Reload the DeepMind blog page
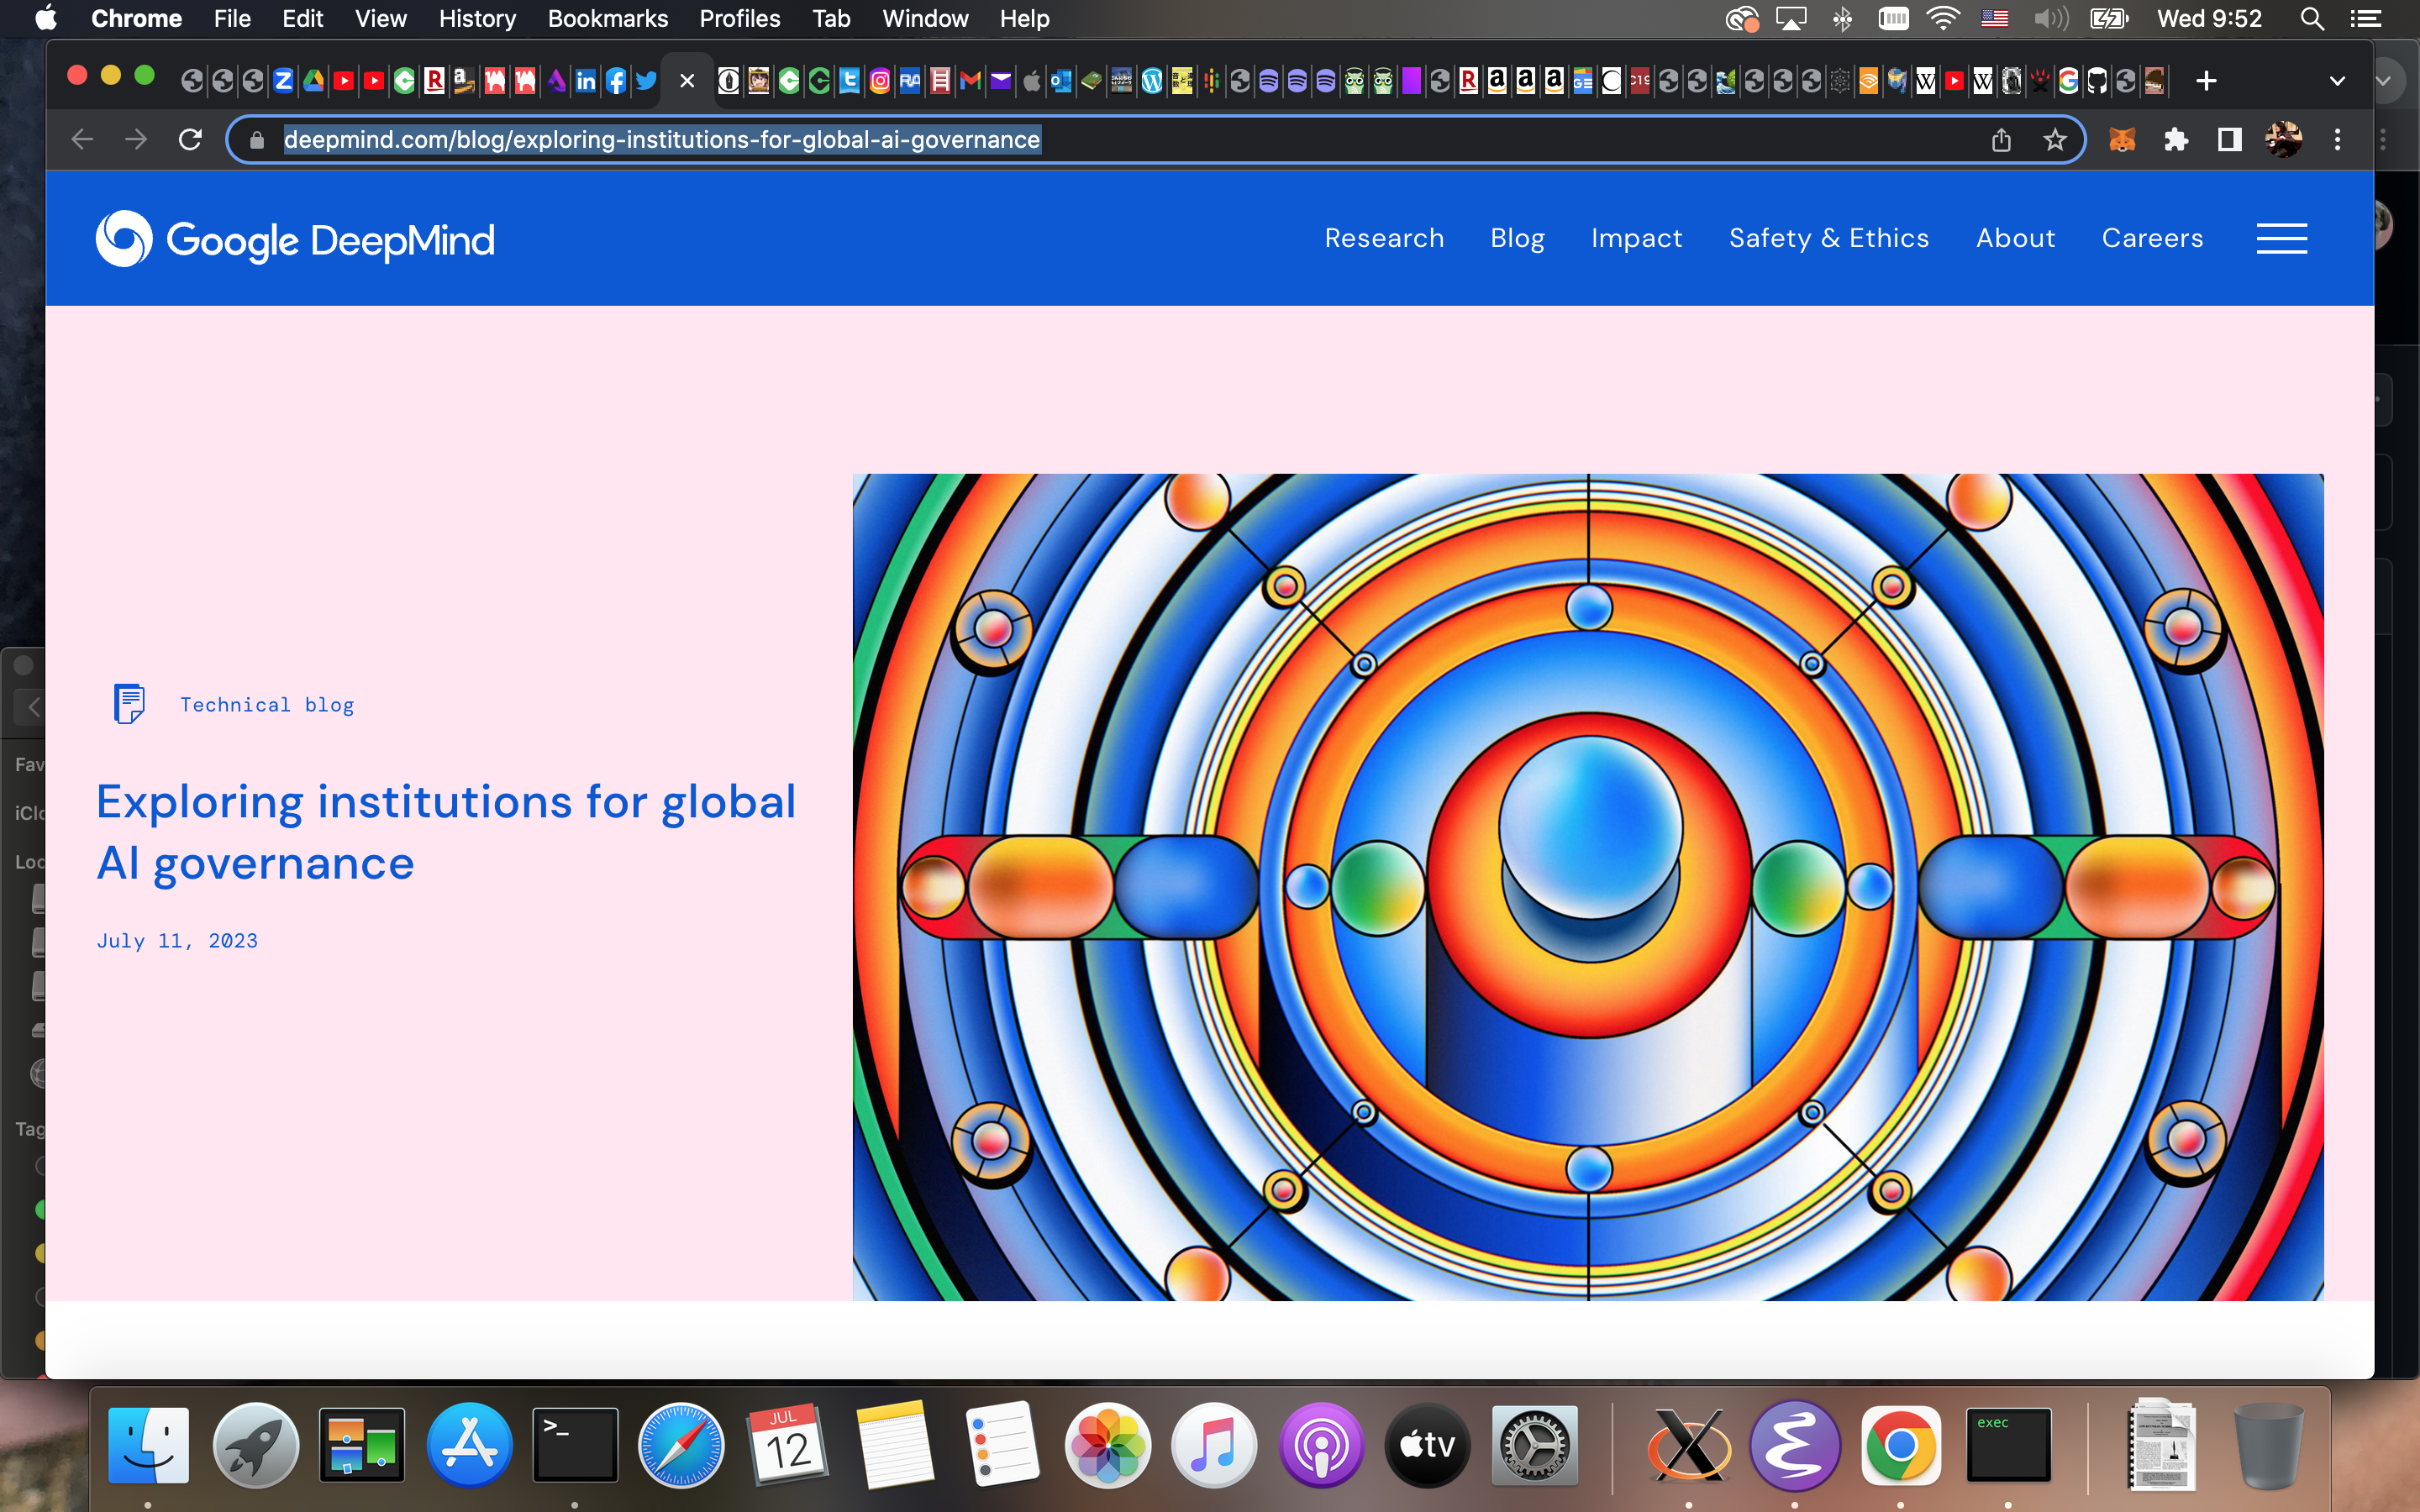2420x1512 pixels. coord(190,140)
